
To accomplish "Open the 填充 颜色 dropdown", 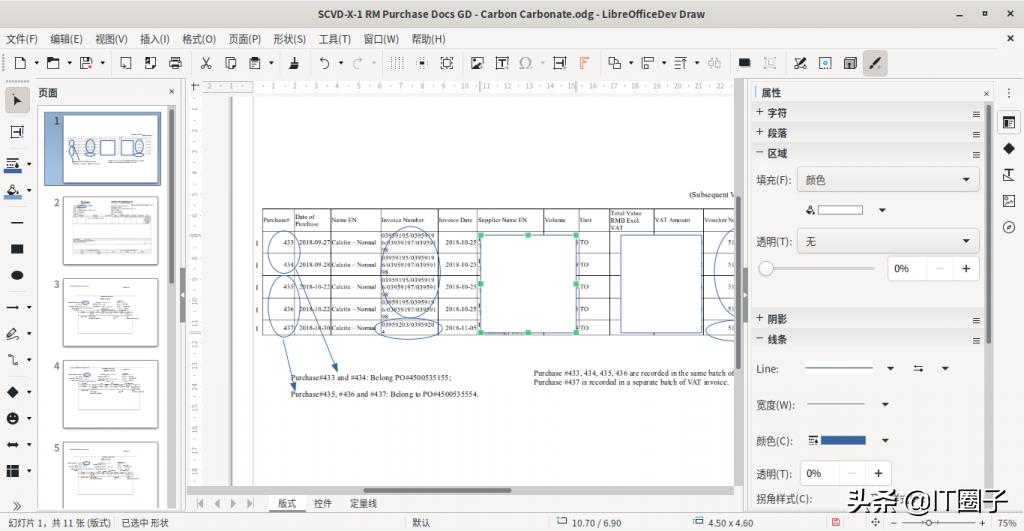I will [x=888, y=180].
